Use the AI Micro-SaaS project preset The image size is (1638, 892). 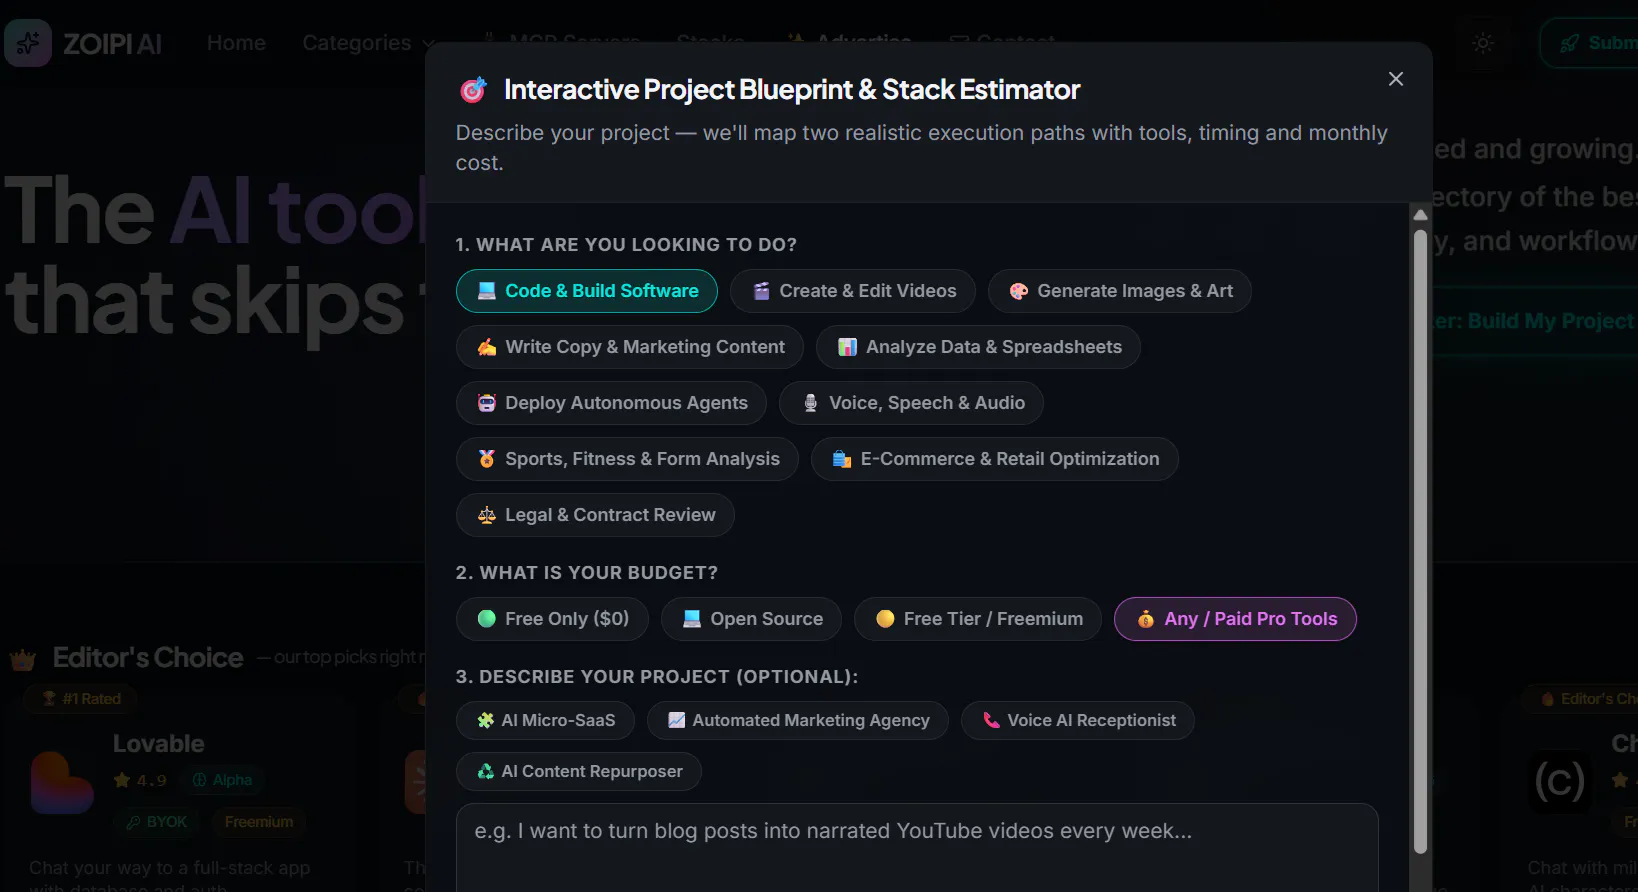545,720
